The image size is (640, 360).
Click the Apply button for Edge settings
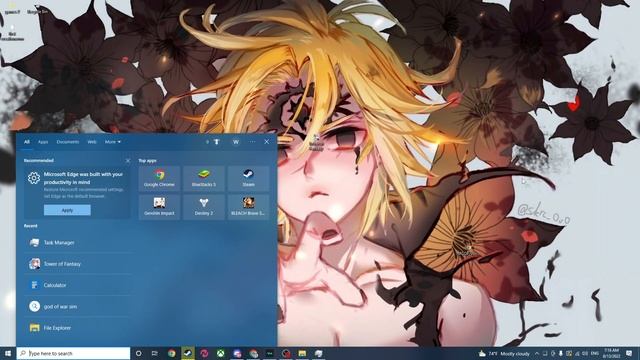pyautogui.click(x=67, y=210)
